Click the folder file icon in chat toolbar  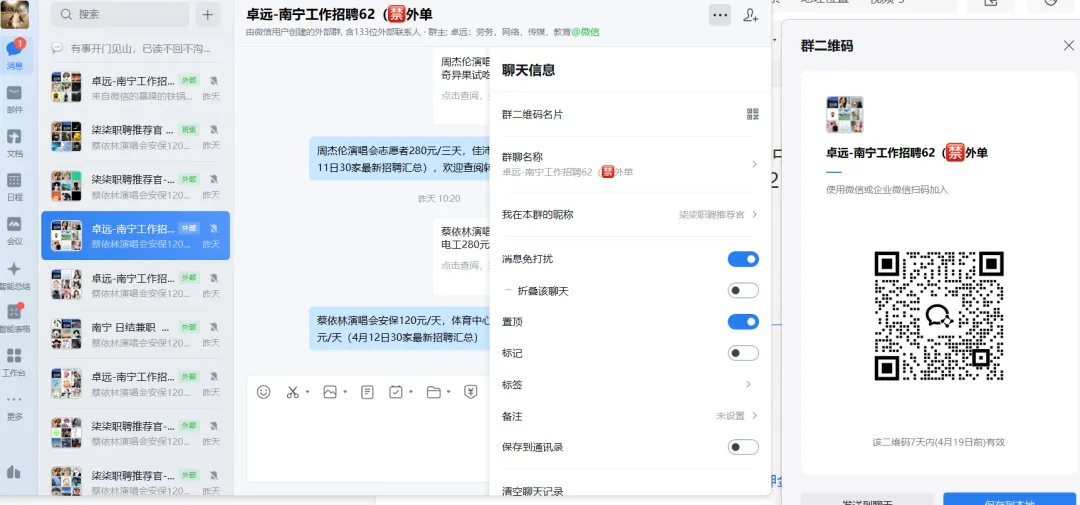[x=433, y=392]
